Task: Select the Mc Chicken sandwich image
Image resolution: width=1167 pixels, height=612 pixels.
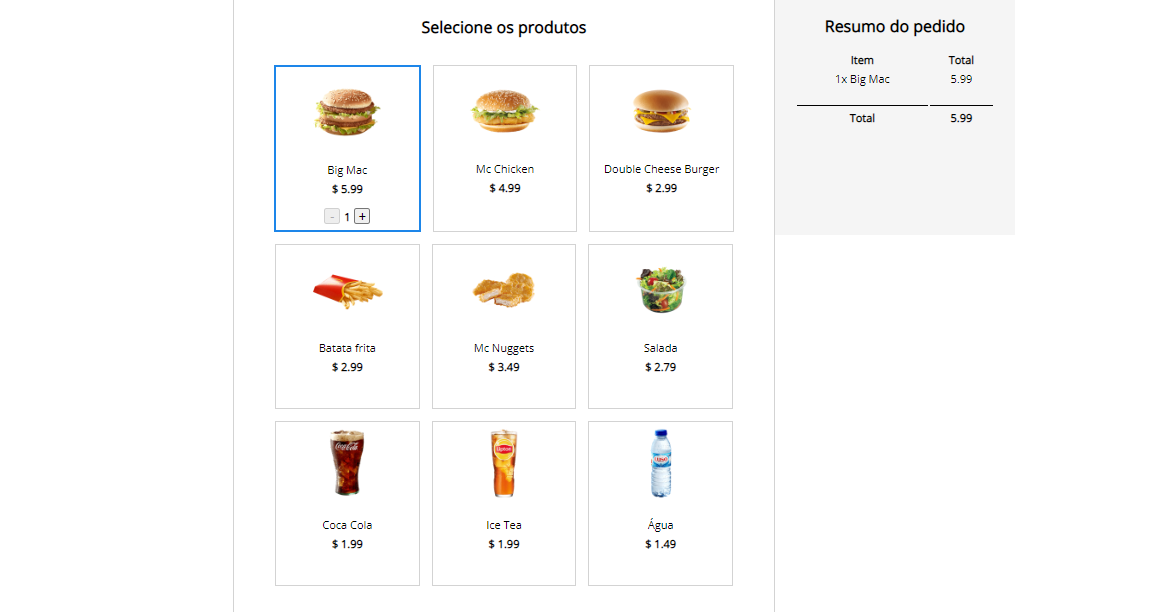Action: pyautogui.click(x=504, y=111)
